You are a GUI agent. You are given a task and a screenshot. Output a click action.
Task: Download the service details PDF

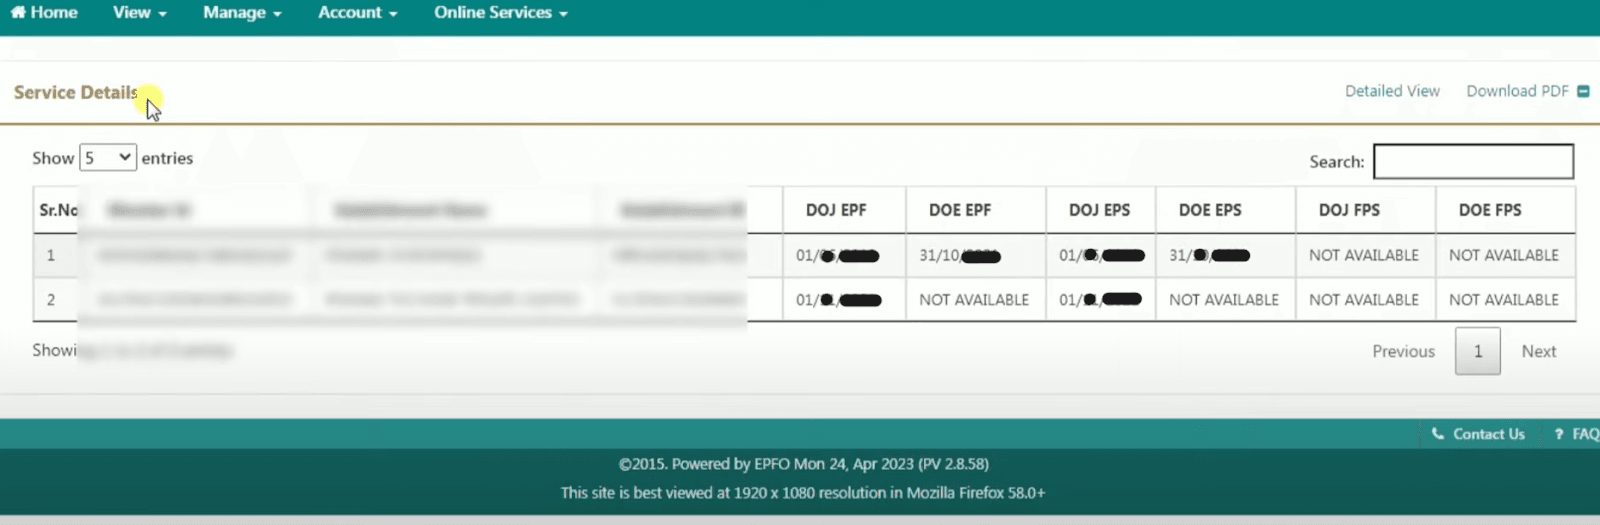click(x=1517, y=91)
